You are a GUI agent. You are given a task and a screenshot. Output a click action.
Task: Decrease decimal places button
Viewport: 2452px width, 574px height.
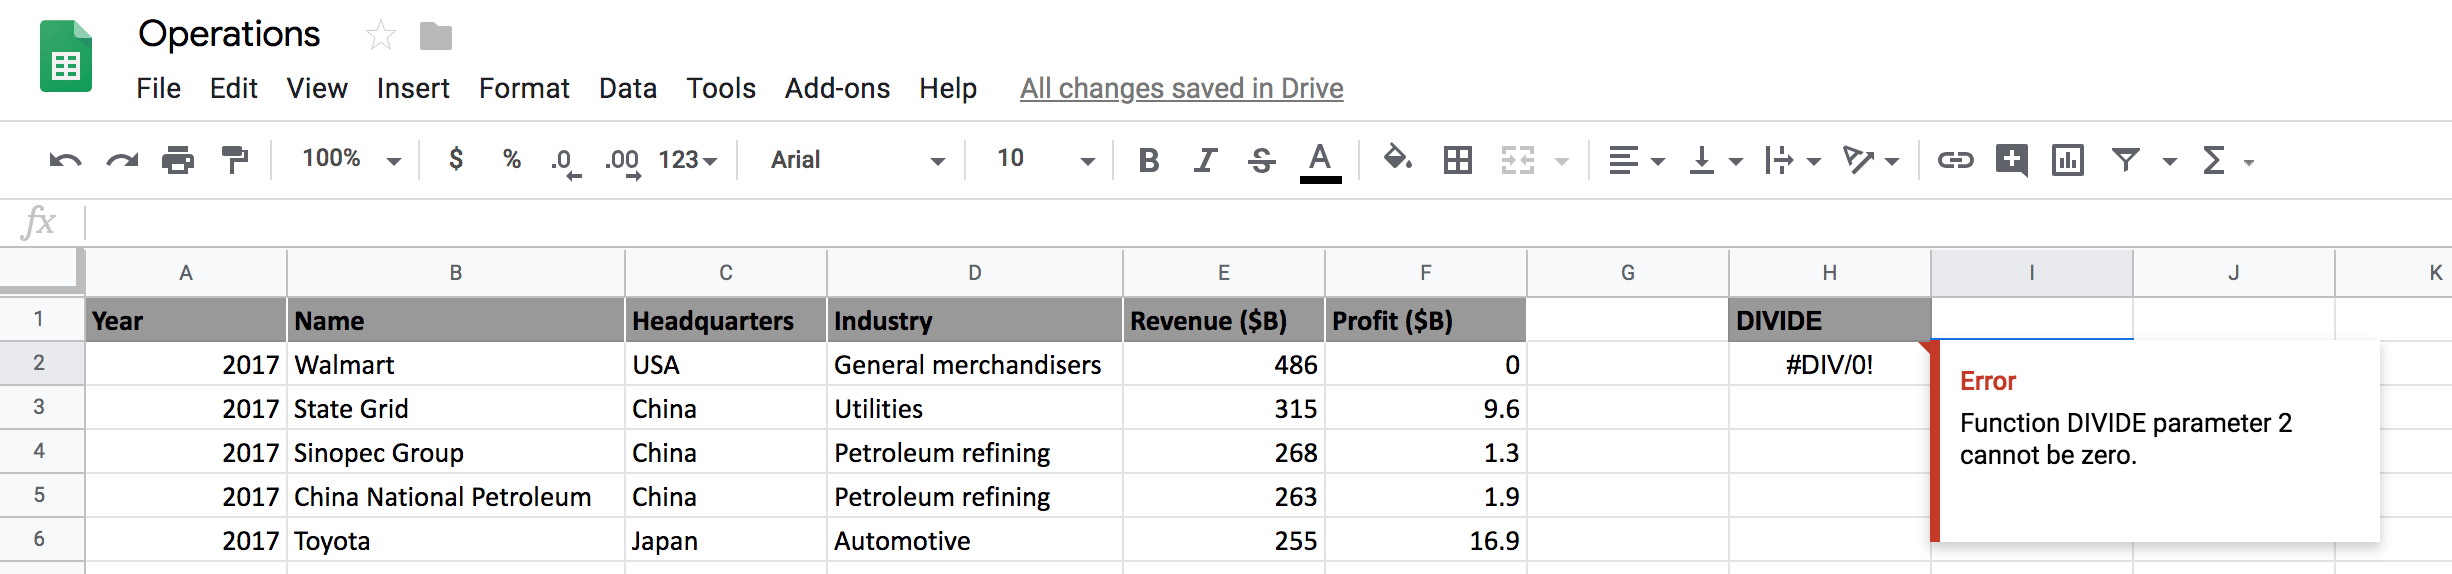[565, 162]
